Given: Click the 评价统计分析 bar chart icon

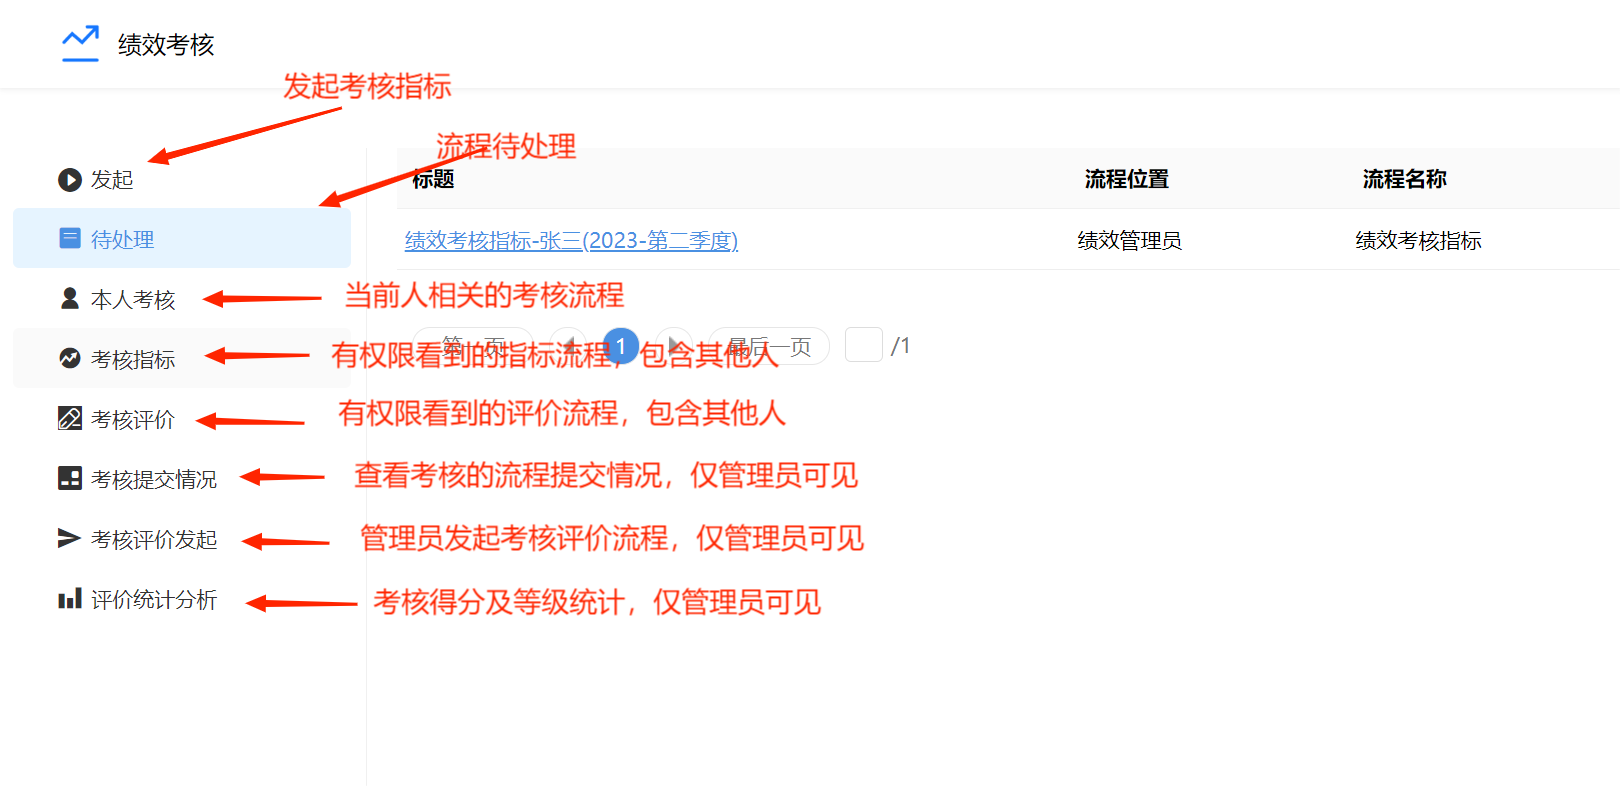Looking at the screenshot, I should [70, 599].
